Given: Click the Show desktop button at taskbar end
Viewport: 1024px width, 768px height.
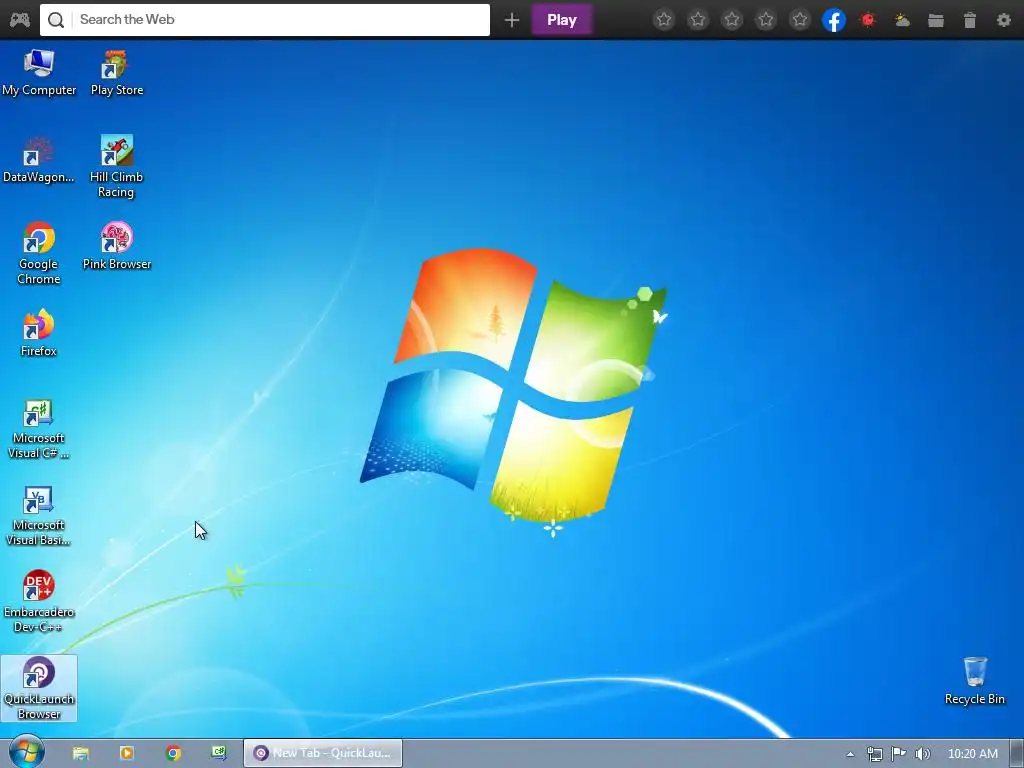Looking at the screenshot, I should (1017, 754).
